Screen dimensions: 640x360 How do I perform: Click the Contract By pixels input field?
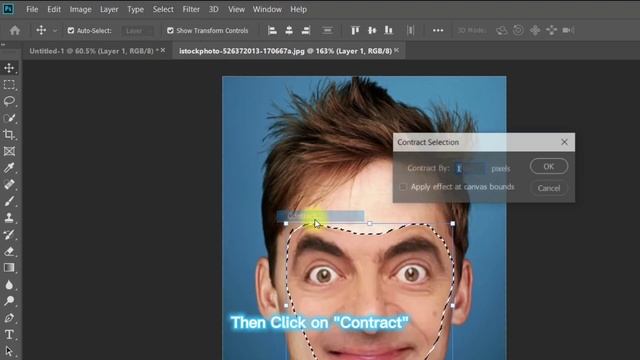coord(470,168)
